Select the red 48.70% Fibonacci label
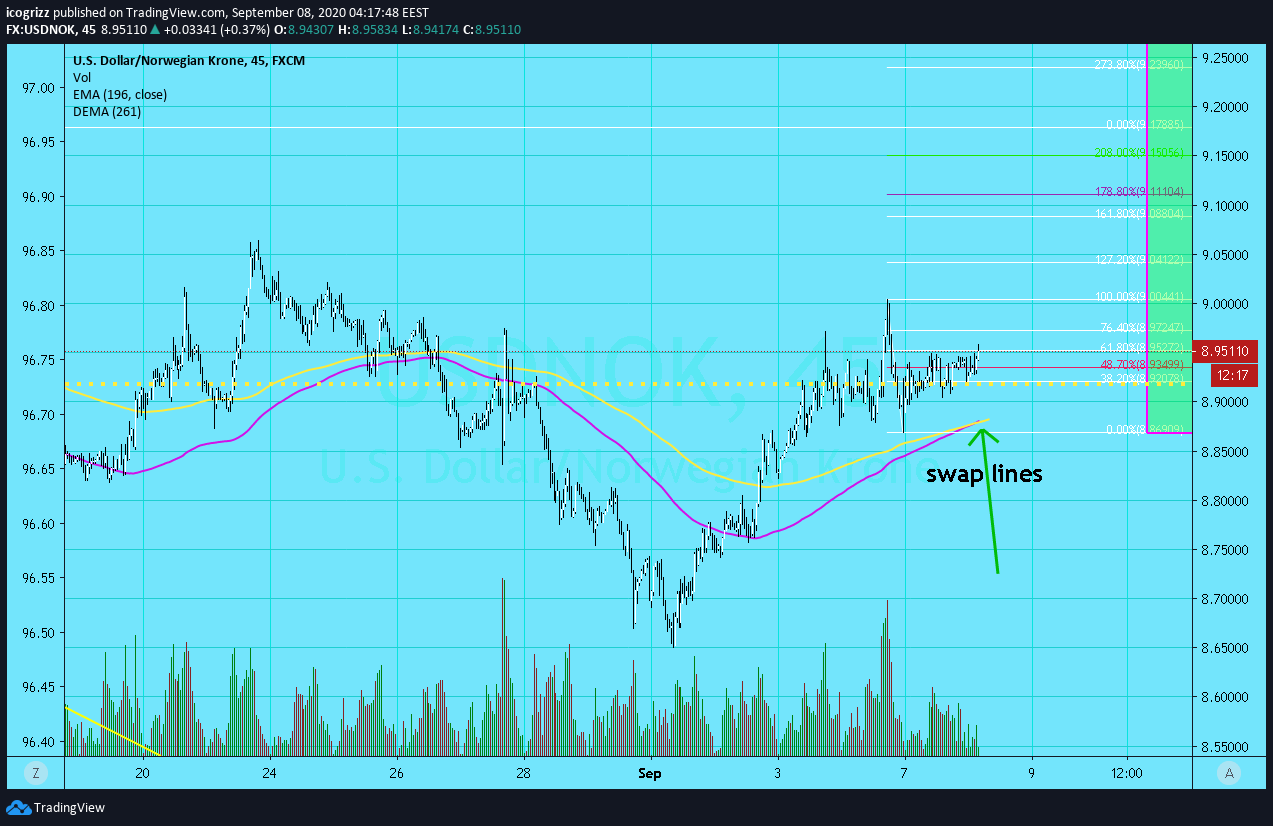 (x=1142, y=366)
